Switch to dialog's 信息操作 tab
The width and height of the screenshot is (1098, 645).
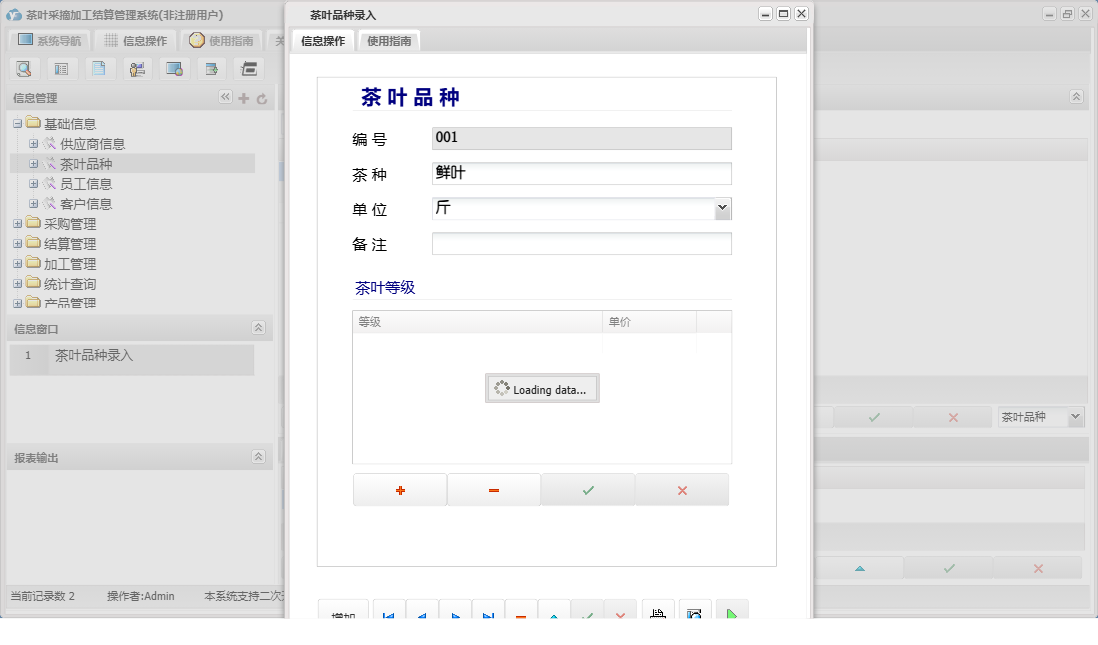323,41
